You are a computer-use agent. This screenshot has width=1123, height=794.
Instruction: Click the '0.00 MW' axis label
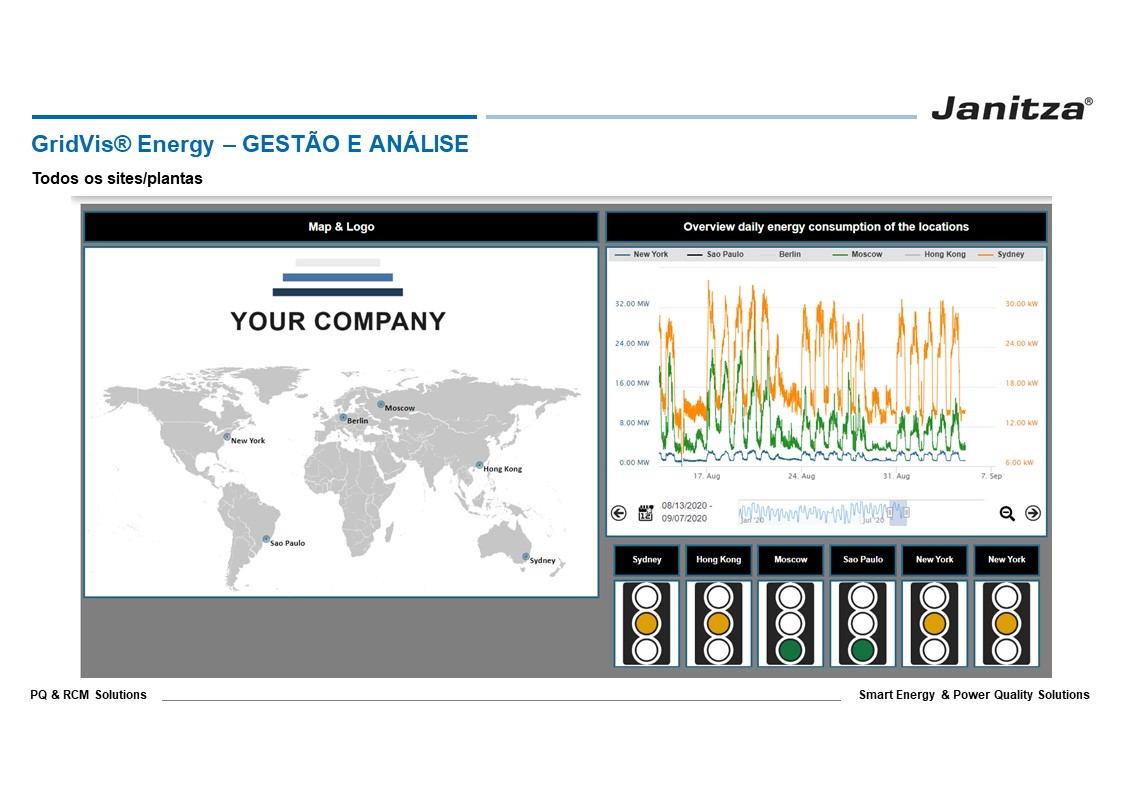(634, 463)
